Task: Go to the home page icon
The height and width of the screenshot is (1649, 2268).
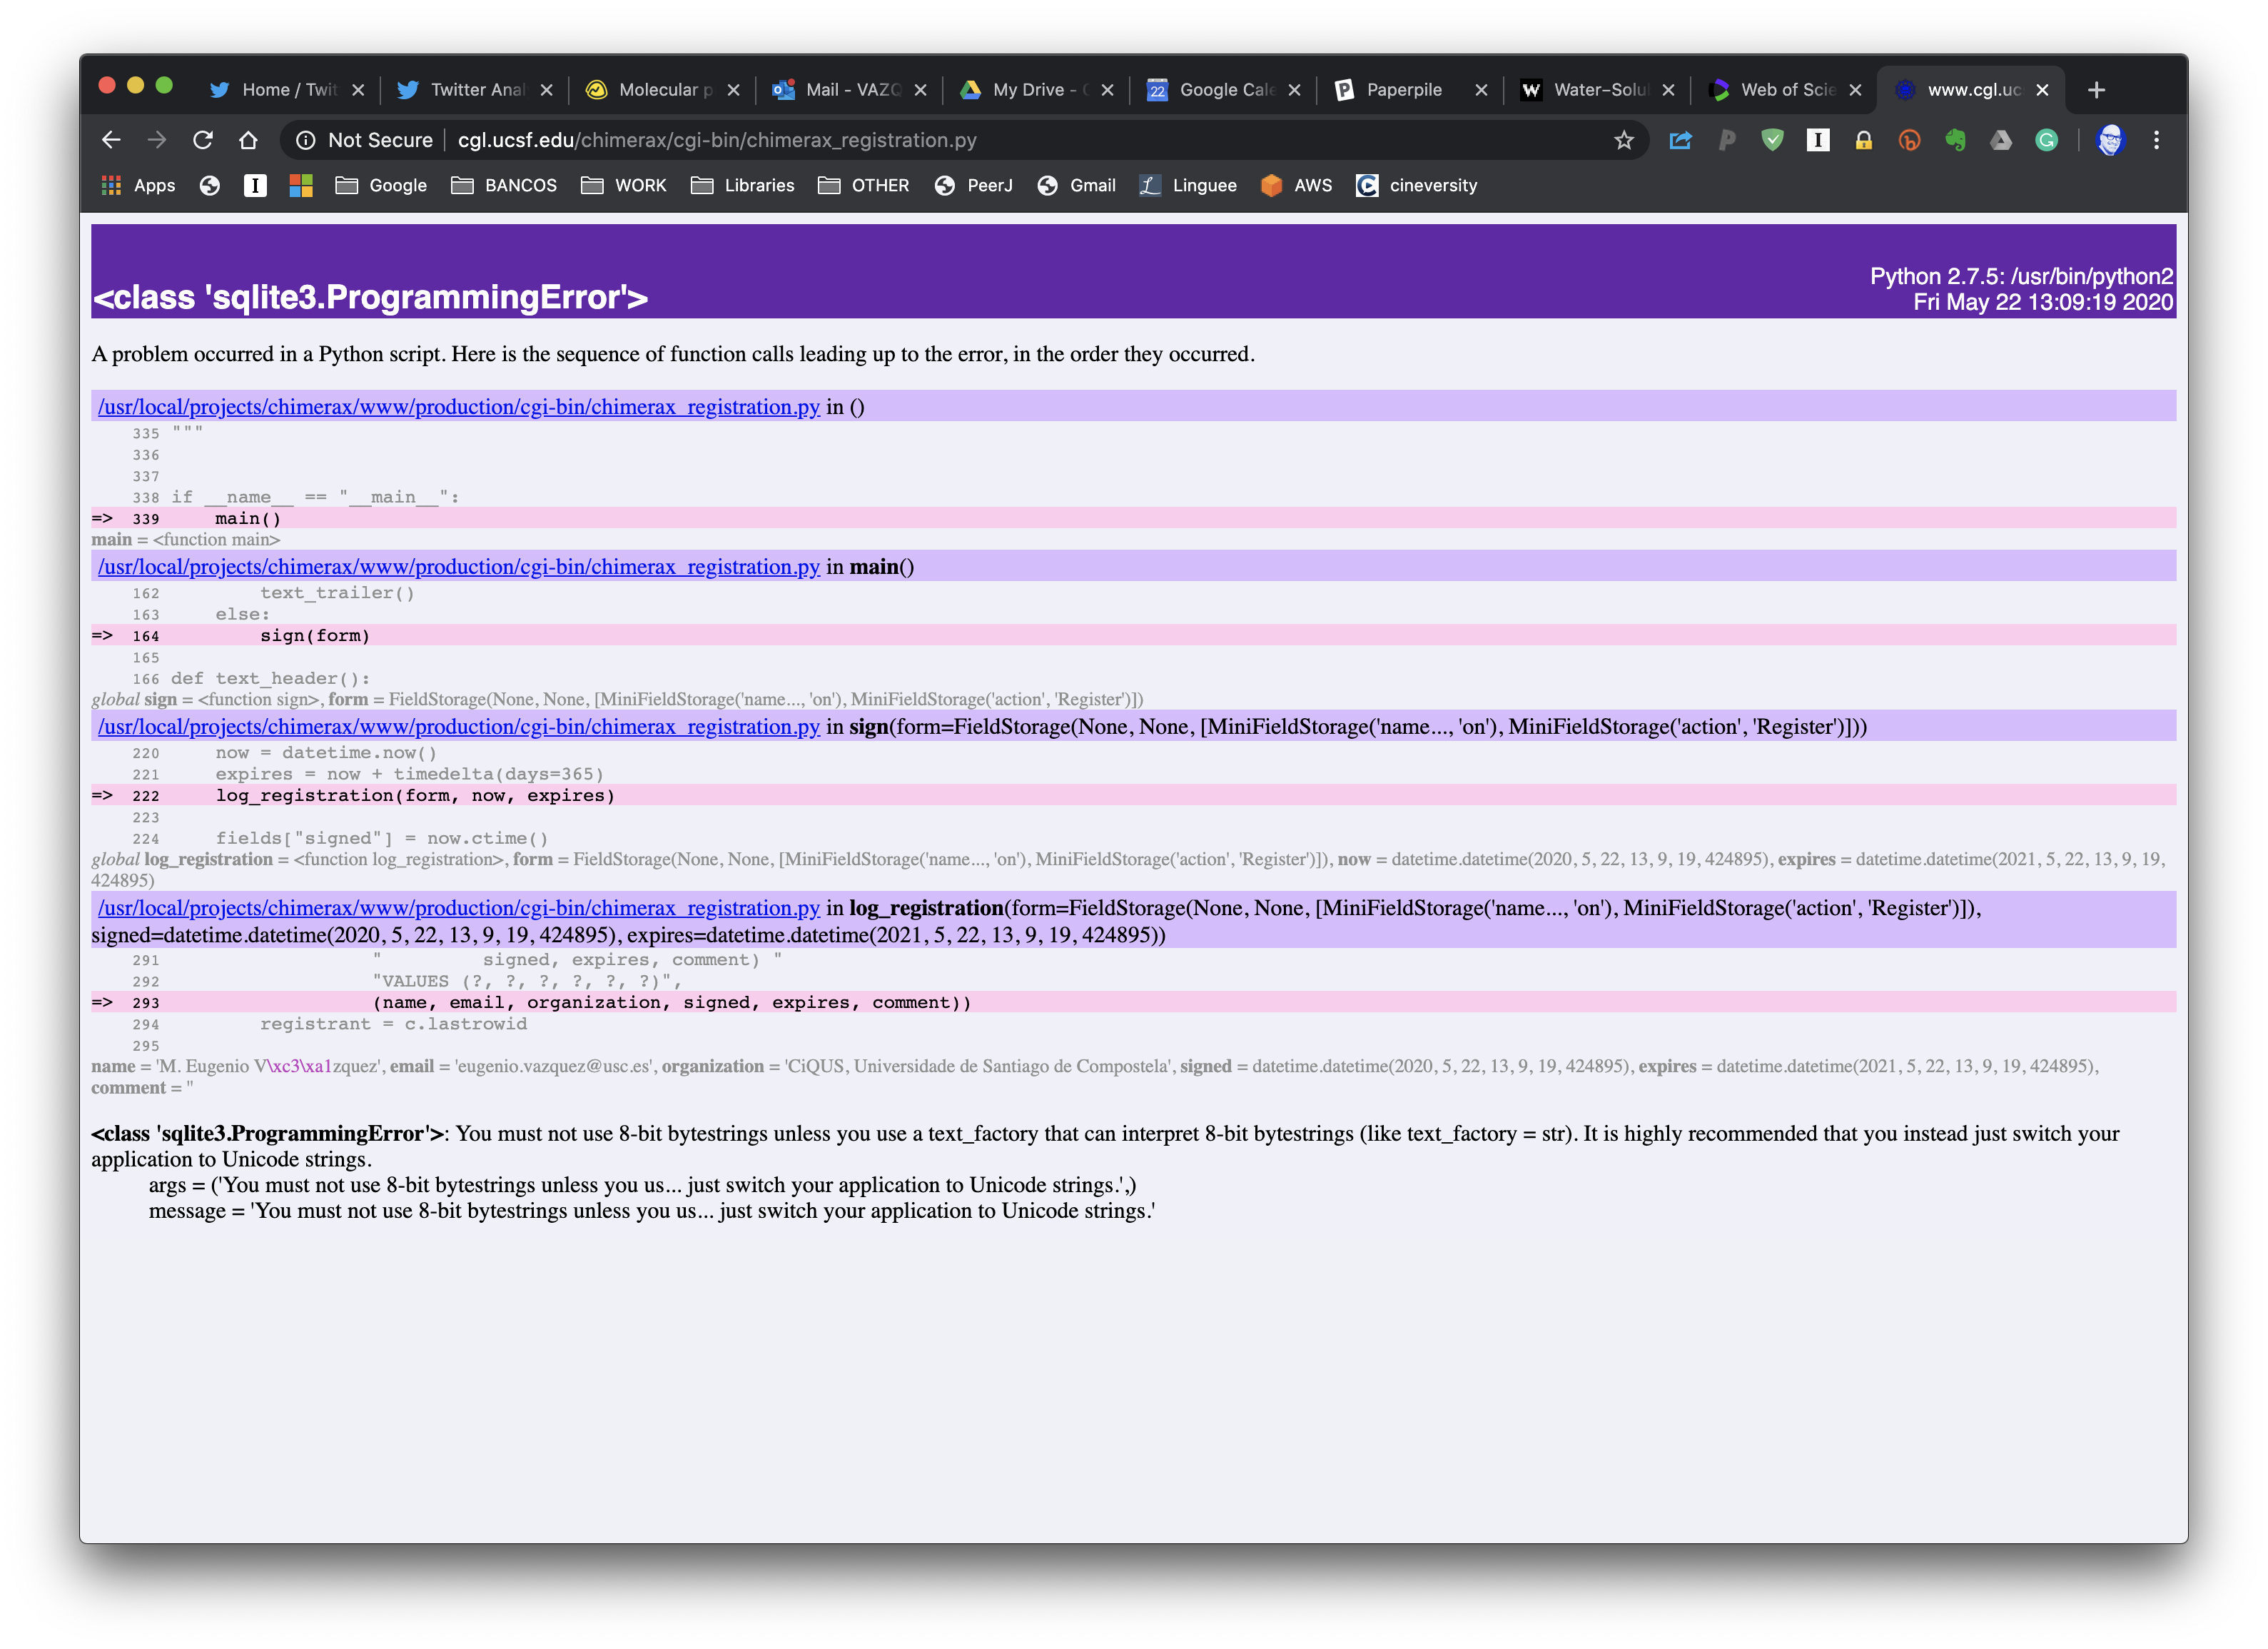Action: point(248,140)
